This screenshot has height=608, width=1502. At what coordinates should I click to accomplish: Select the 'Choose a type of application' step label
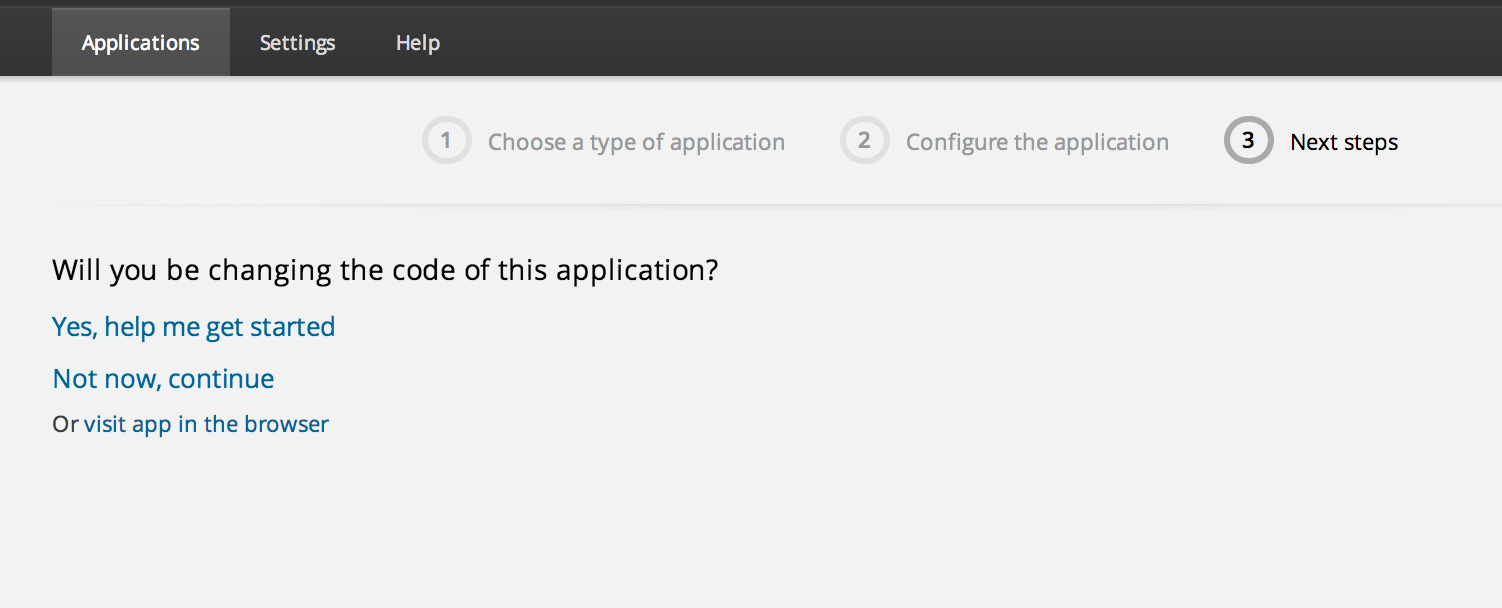click(636, 142)
